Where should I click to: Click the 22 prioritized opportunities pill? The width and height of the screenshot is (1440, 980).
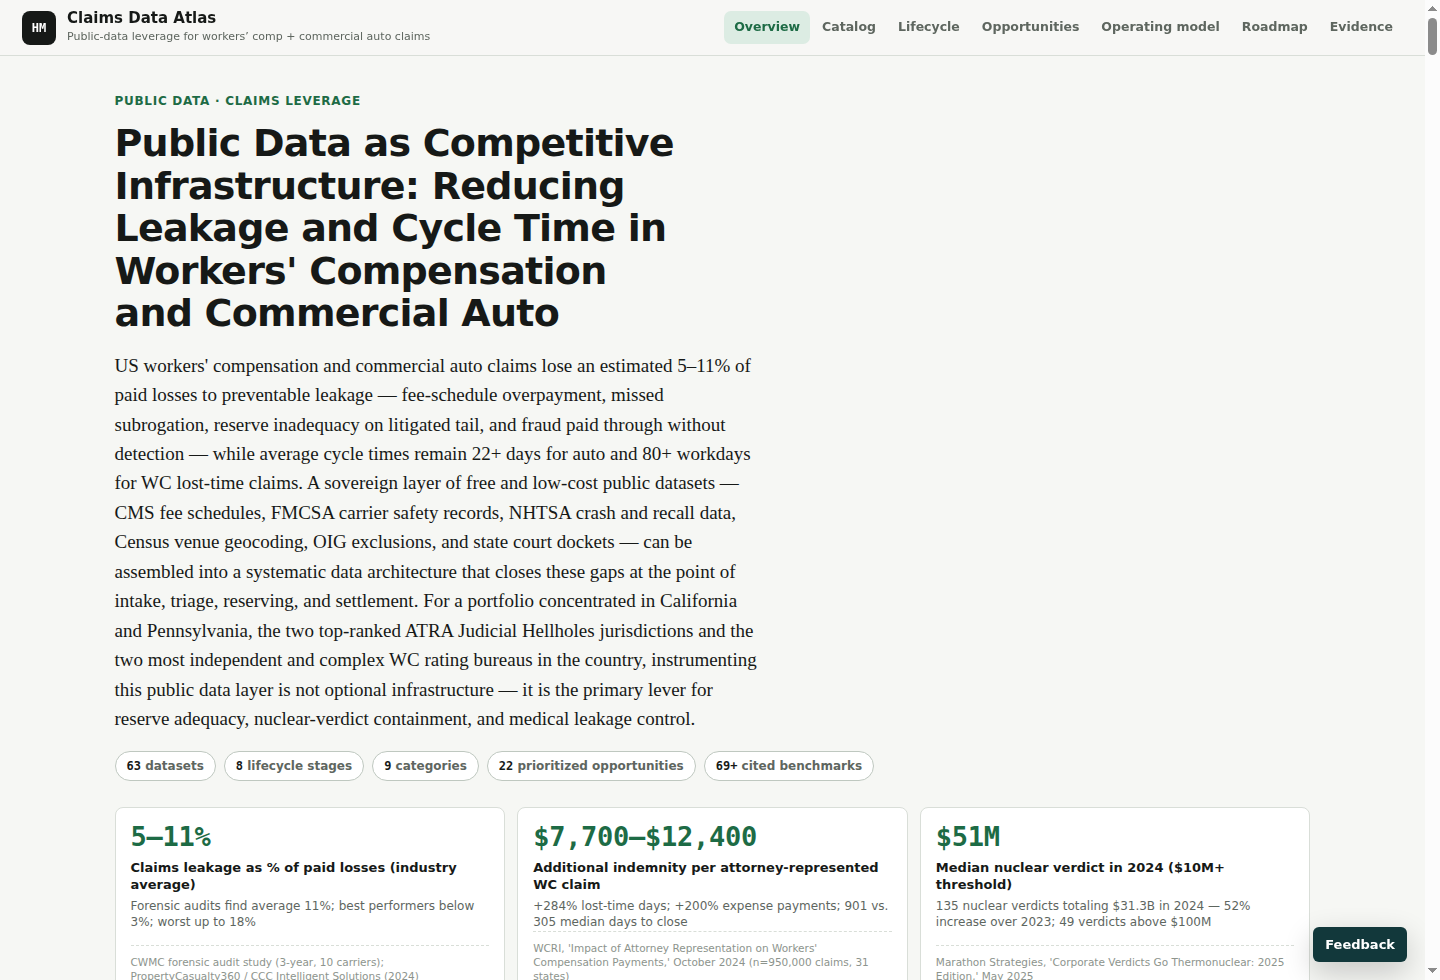click(591, 766)
